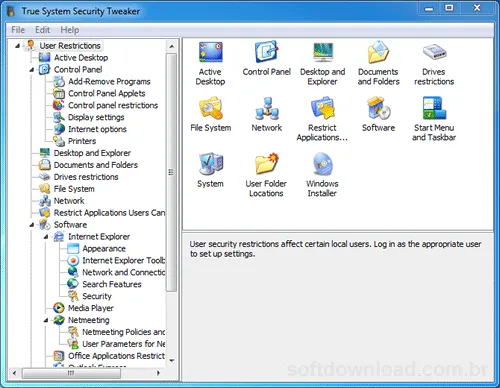
Task: Select Documents and Folders in the tree
Action: (x=96, y=165)
